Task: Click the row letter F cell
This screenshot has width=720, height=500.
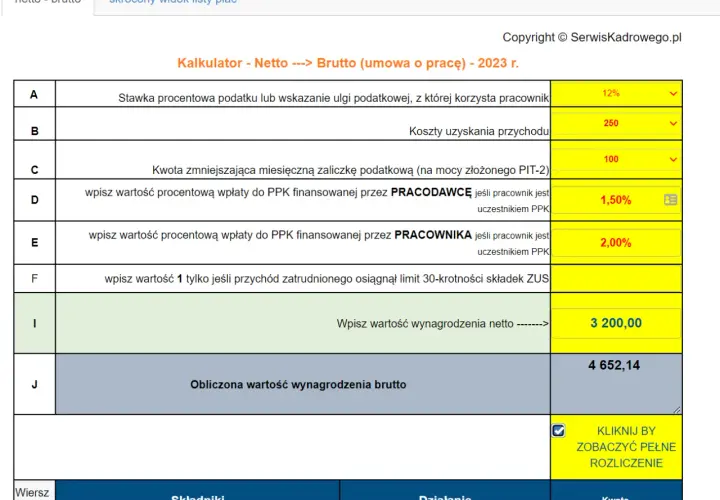Action: pyautogui.click(x=34, y=279)
